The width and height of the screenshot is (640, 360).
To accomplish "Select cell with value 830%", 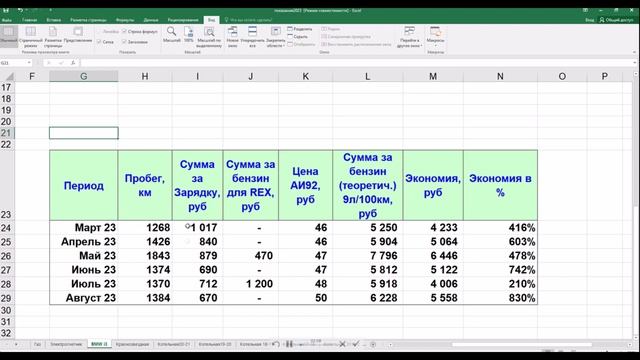I will point(500,298).
